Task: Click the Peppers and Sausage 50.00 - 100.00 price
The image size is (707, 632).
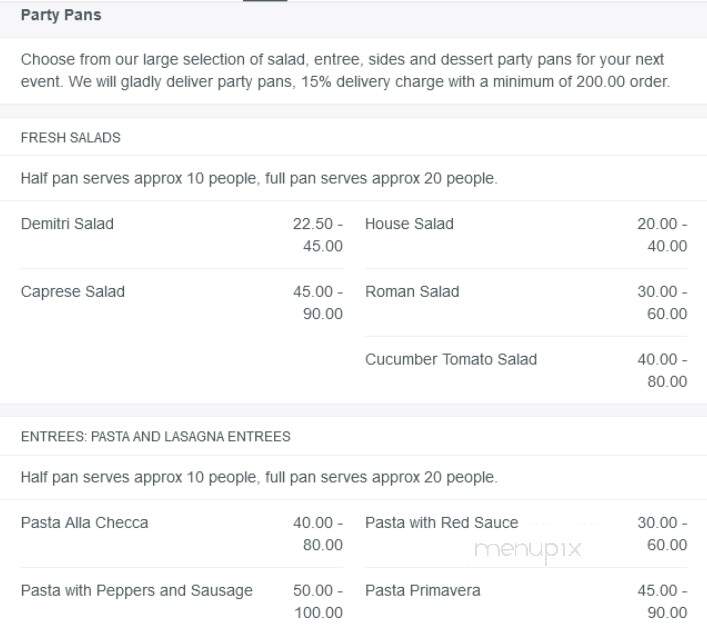Action: click(x=318, y=602)
